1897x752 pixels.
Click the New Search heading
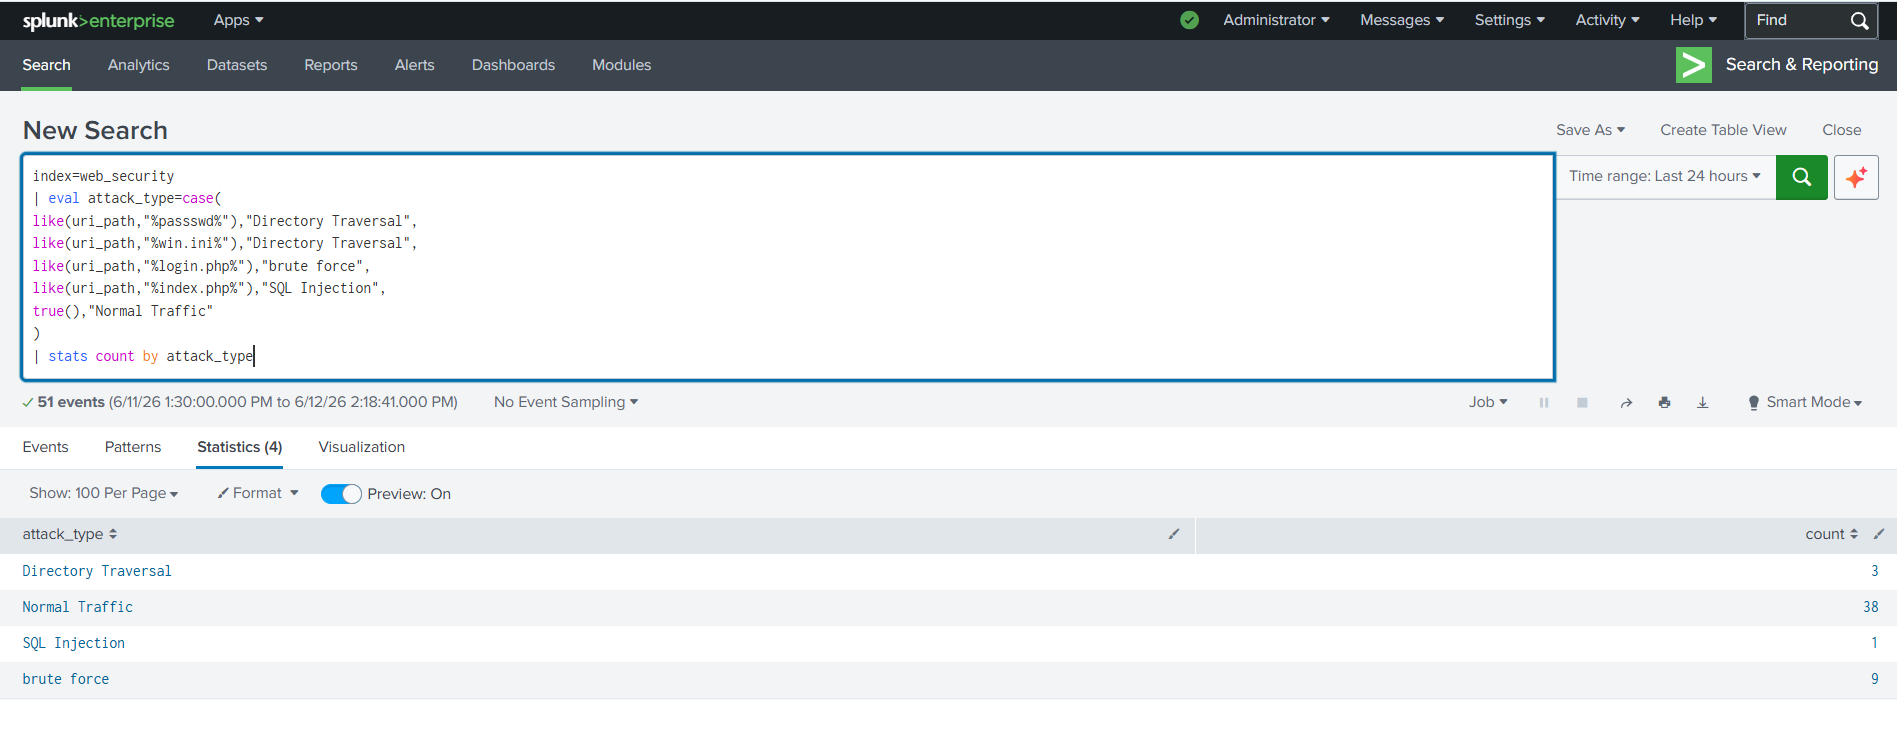pyautogui.click(x=95, y=130)
